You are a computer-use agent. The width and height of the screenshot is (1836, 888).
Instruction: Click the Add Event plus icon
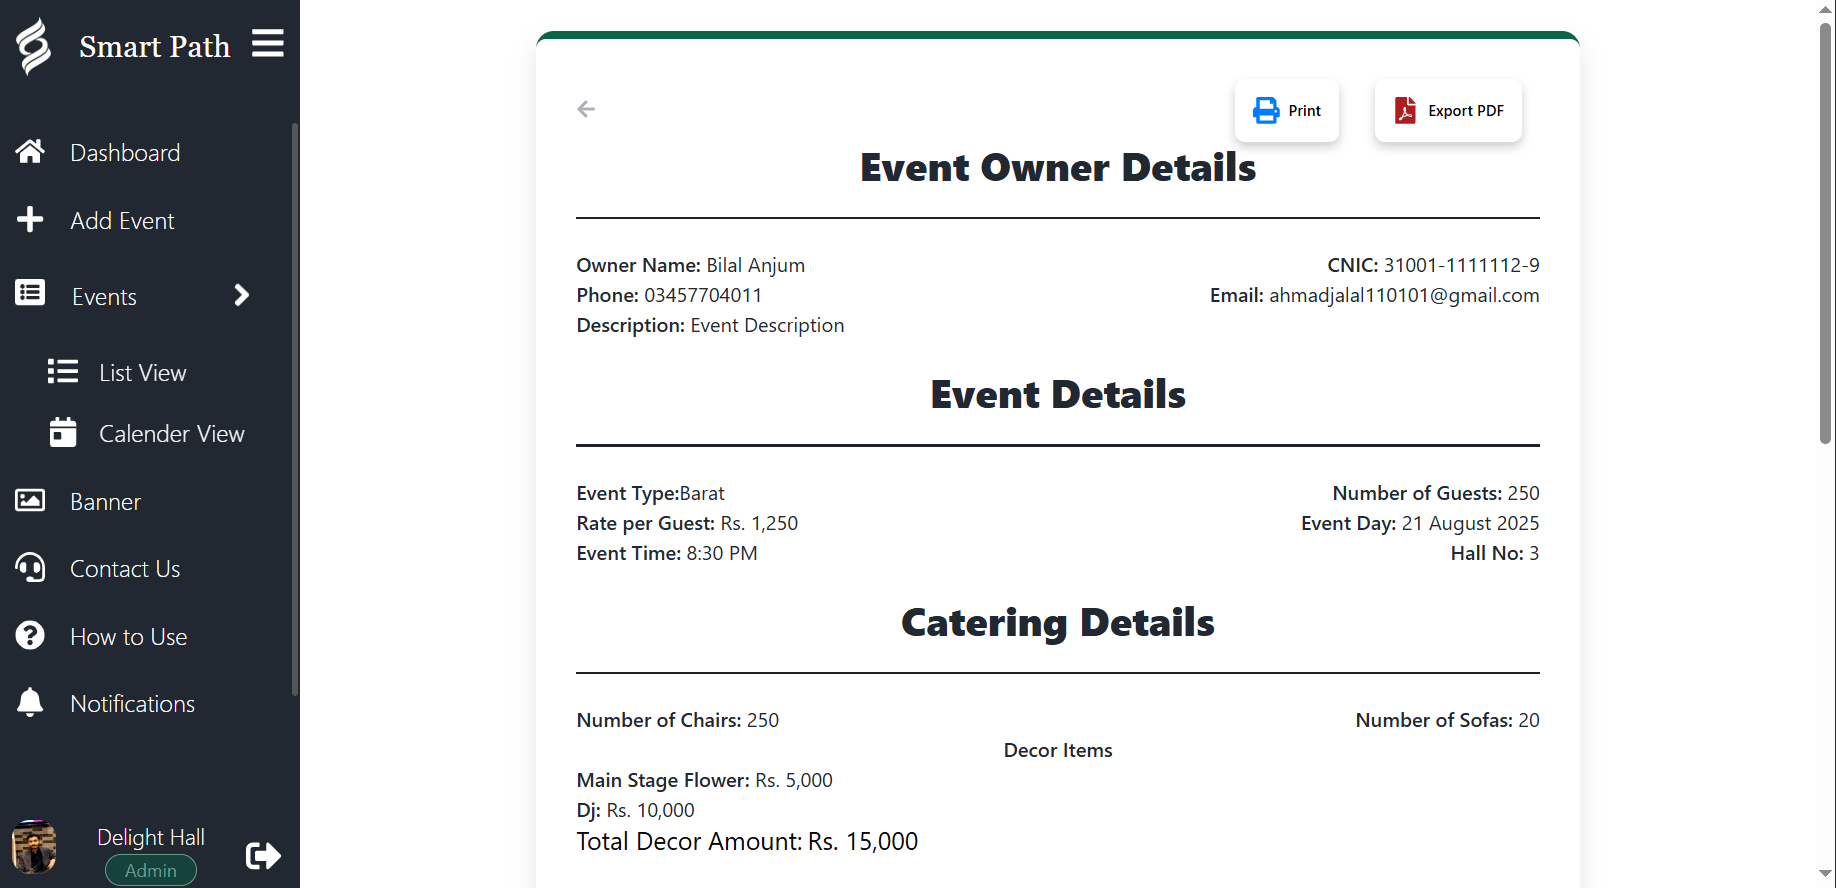coord(30,220)
